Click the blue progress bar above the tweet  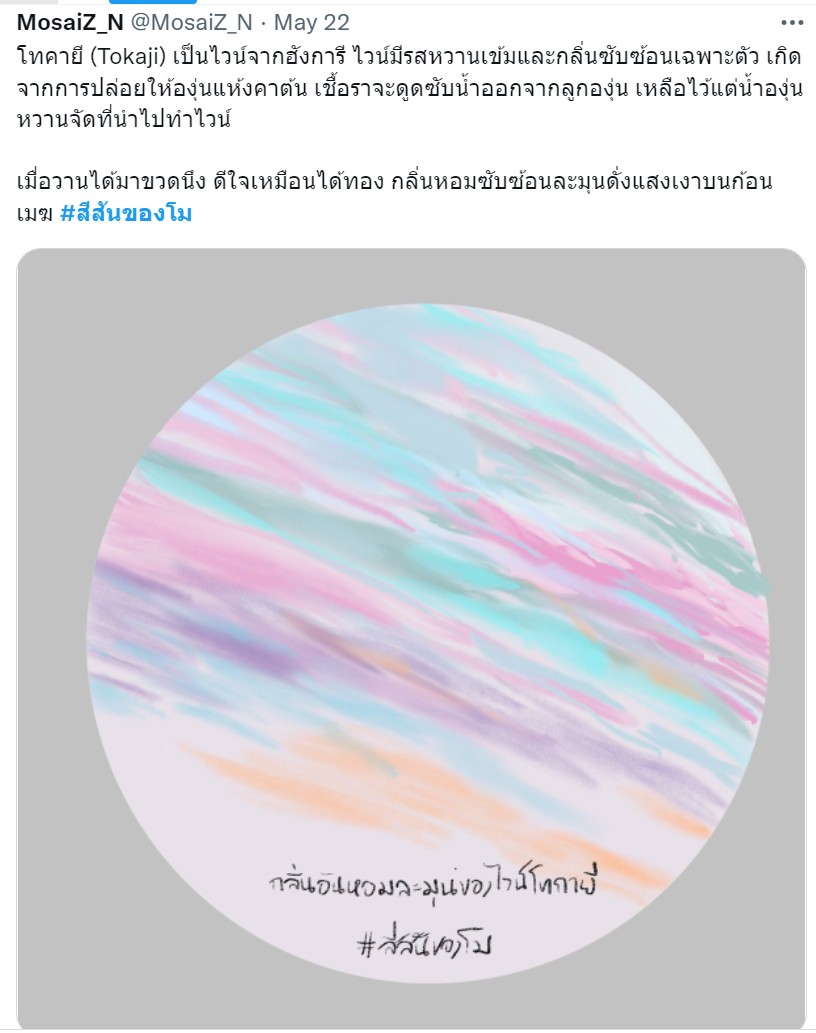[151, 2]
